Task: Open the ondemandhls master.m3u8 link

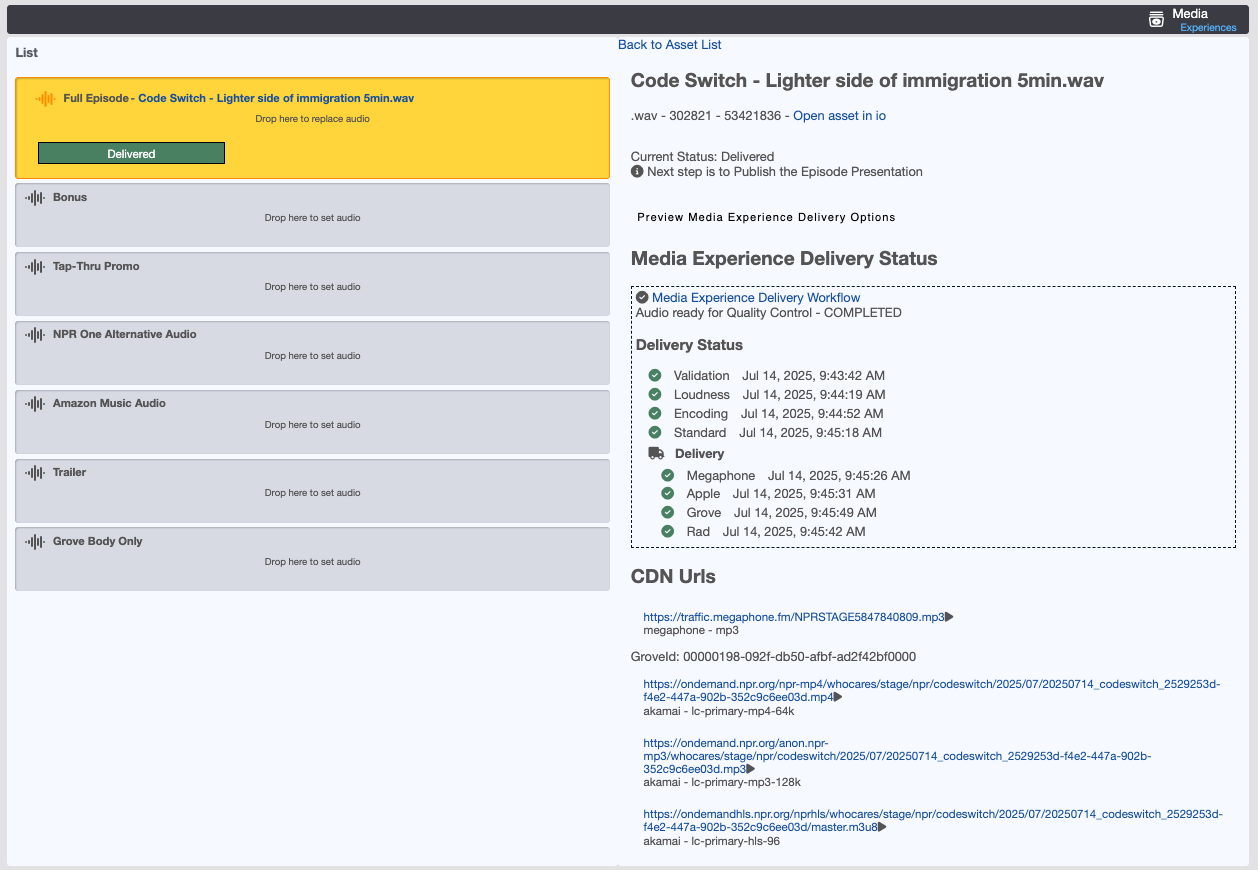Action: tap(932, 821)
